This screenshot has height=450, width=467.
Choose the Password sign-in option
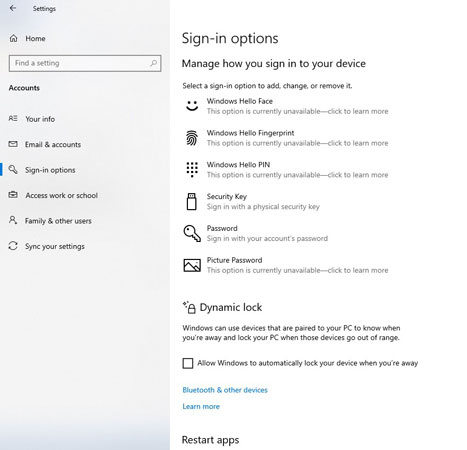point(256,233)
